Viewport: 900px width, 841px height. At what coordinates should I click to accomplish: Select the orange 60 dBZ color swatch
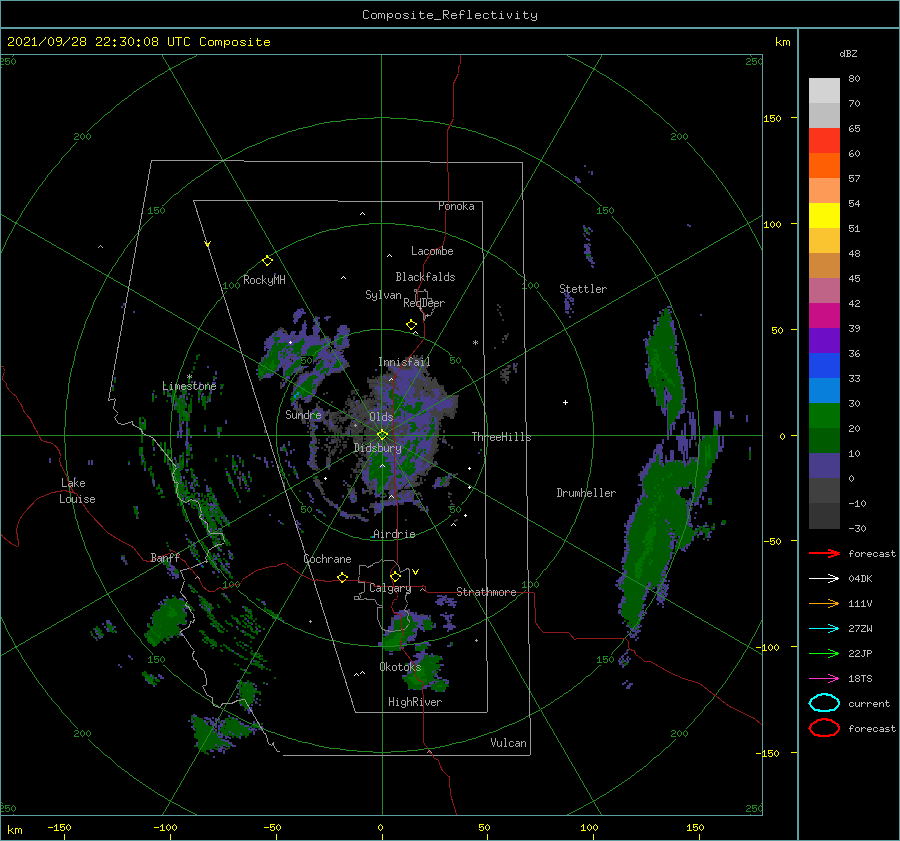tap(824, 165)
